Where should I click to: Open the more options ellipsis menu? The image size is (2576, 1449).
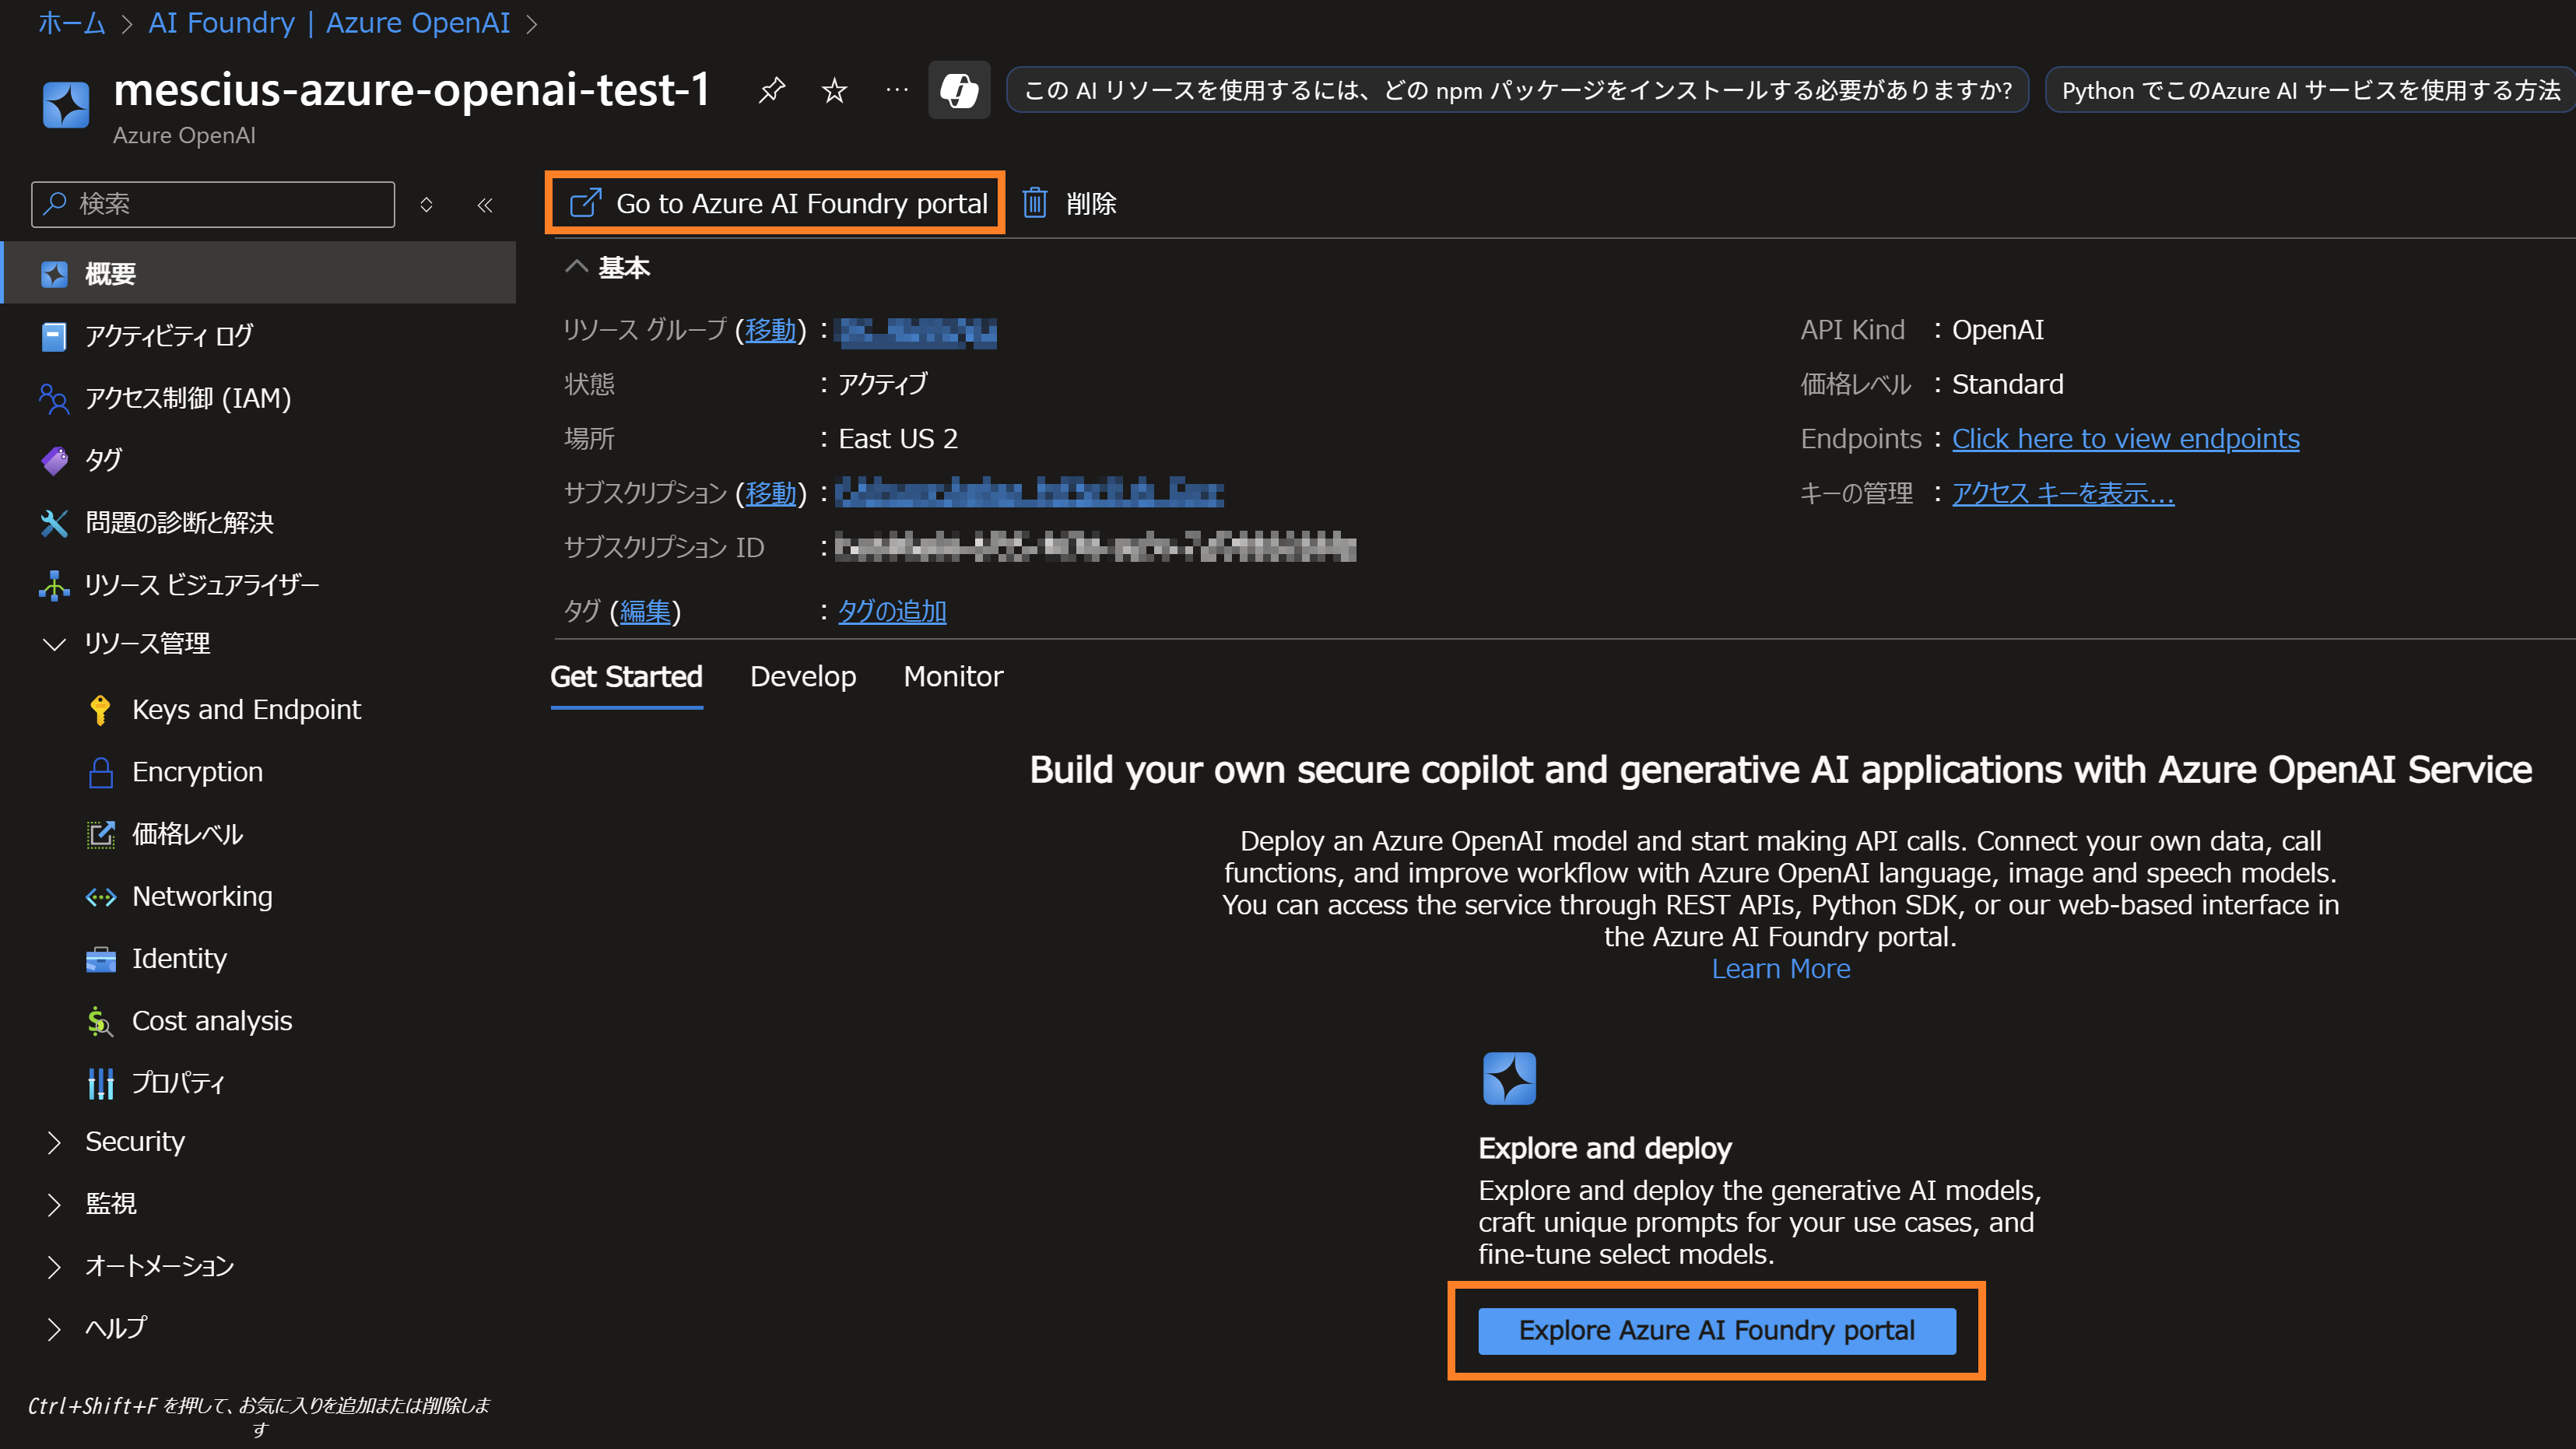click(897, 90)
